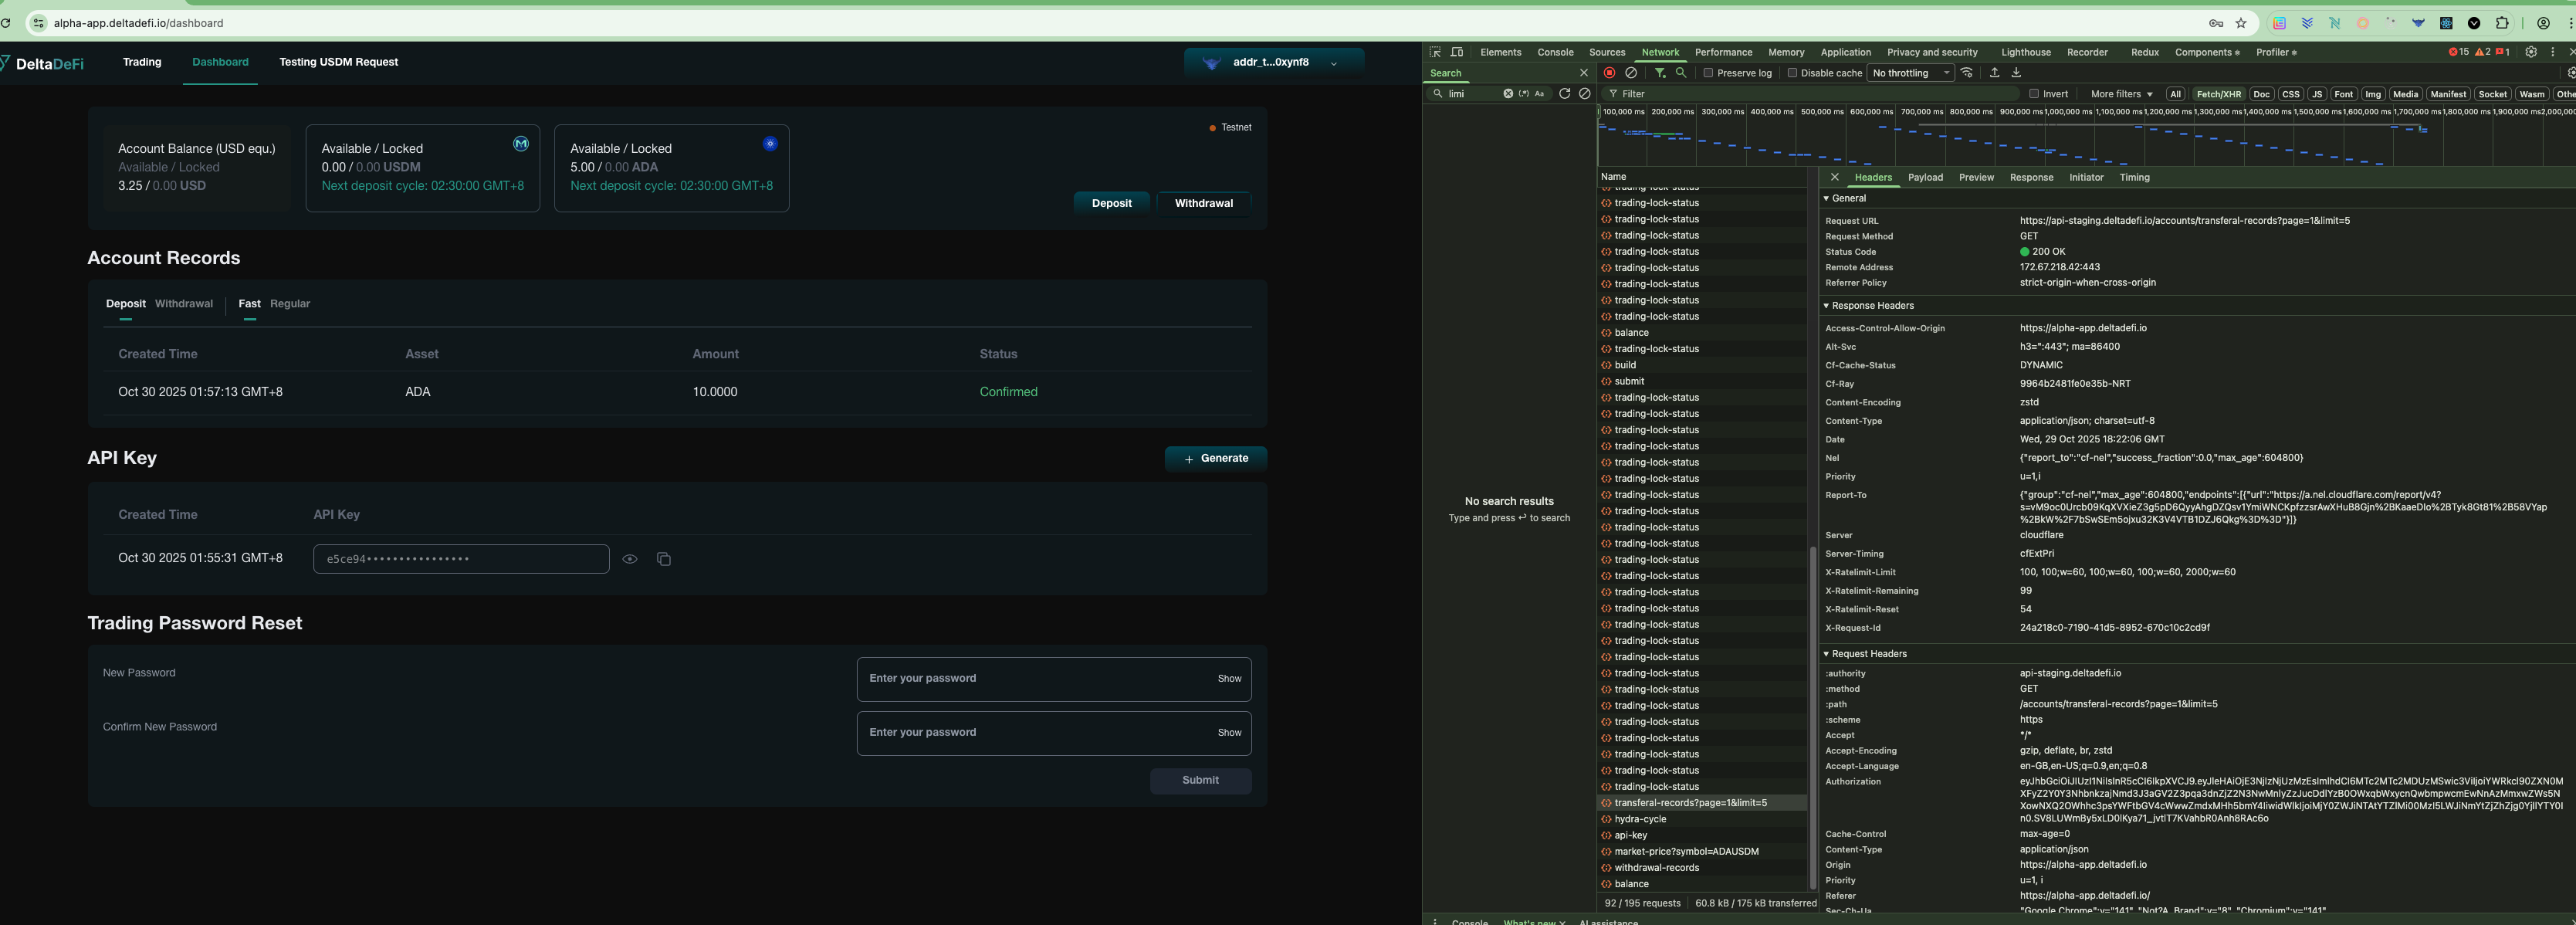Open DevTools settings gear

[2530, 52]
